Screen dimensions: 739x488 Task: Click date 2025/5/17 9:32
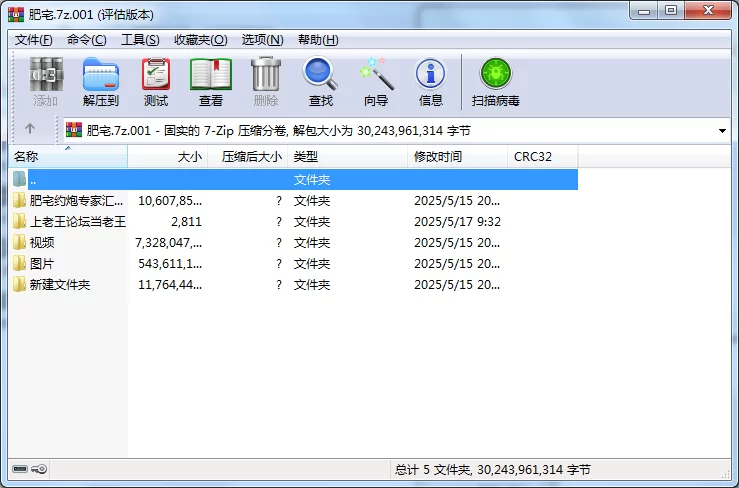coord(457,221)
